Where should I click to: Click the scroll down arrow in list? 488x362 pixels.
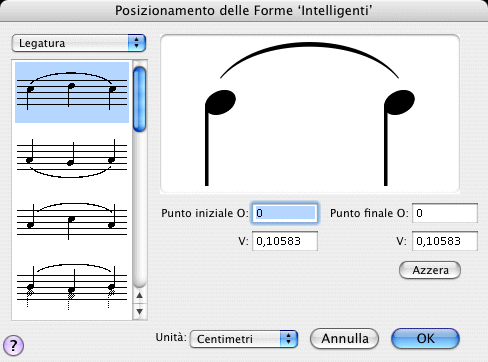[140, 312]
